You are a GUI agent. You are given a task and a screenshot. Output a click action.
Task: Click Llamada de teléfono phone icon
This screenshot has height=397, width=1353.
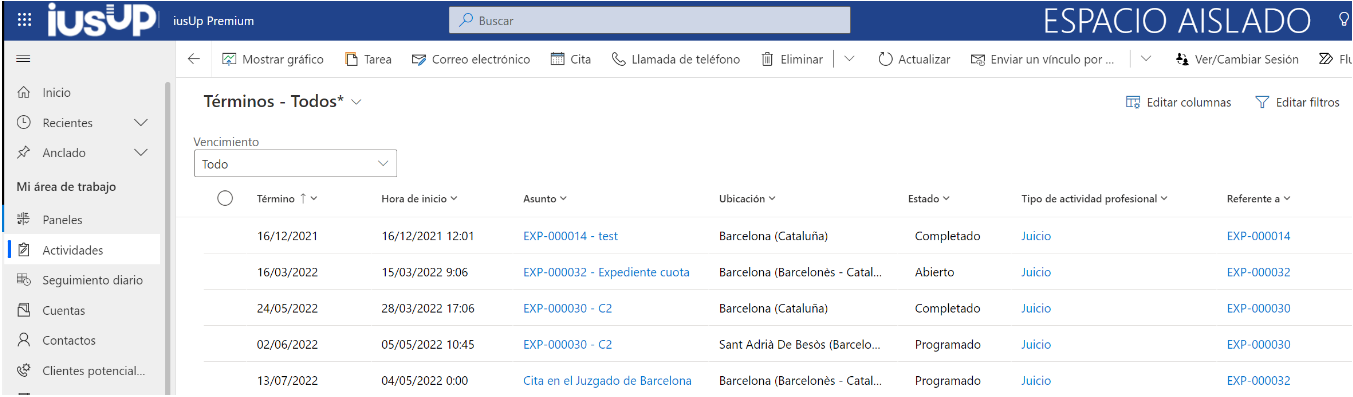tap(619, 59)
